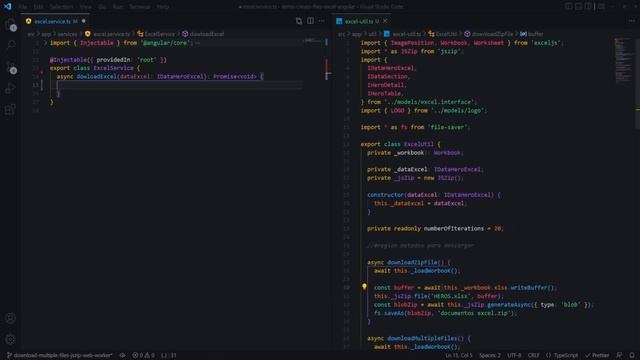This screenshot has height=360, width=640.
Task: Click the empty line 15 in left editor
Action: coord(180,85)
